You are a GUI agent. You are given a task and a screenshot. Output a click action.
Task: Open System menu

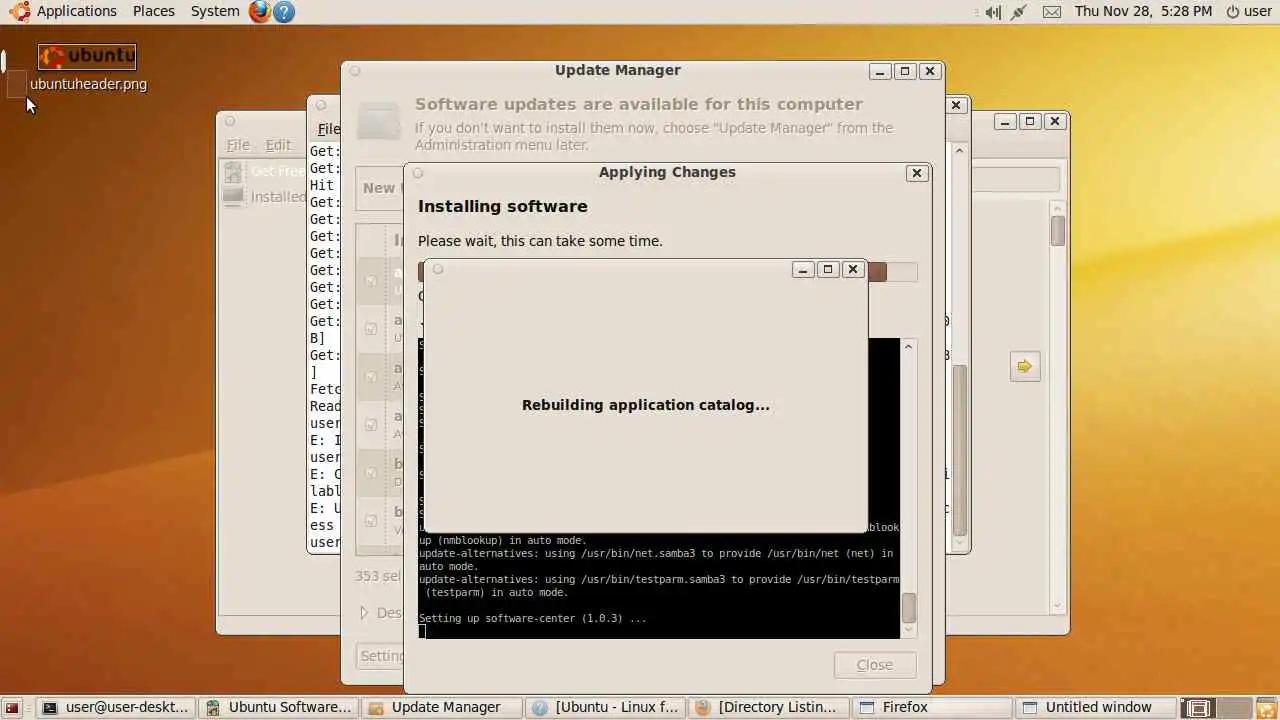(215, 11)
